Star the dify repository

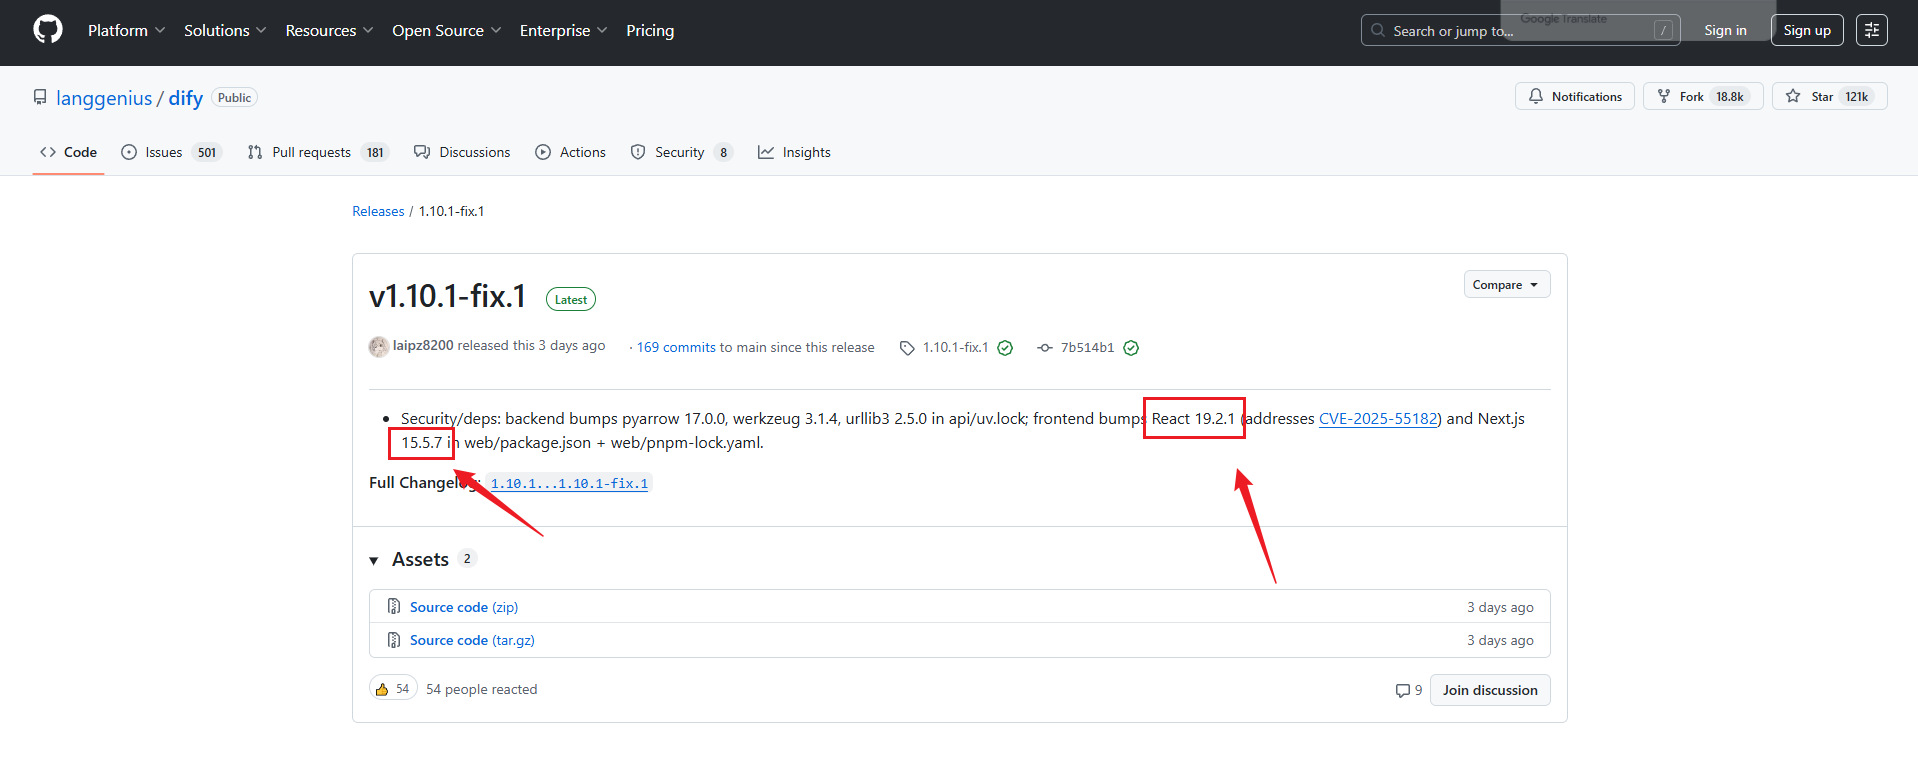click(x=1829, y=96)
